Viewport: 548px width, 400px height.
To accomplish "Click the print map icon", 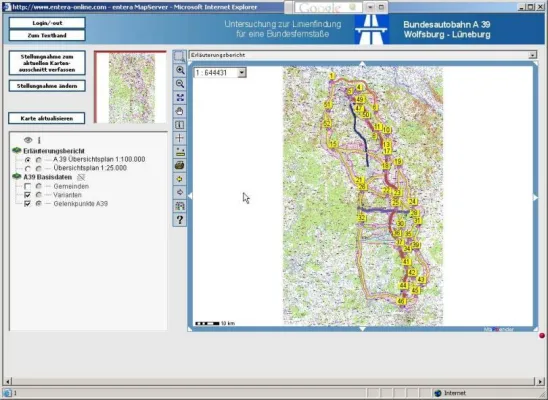I will click(x=180, y=165).
